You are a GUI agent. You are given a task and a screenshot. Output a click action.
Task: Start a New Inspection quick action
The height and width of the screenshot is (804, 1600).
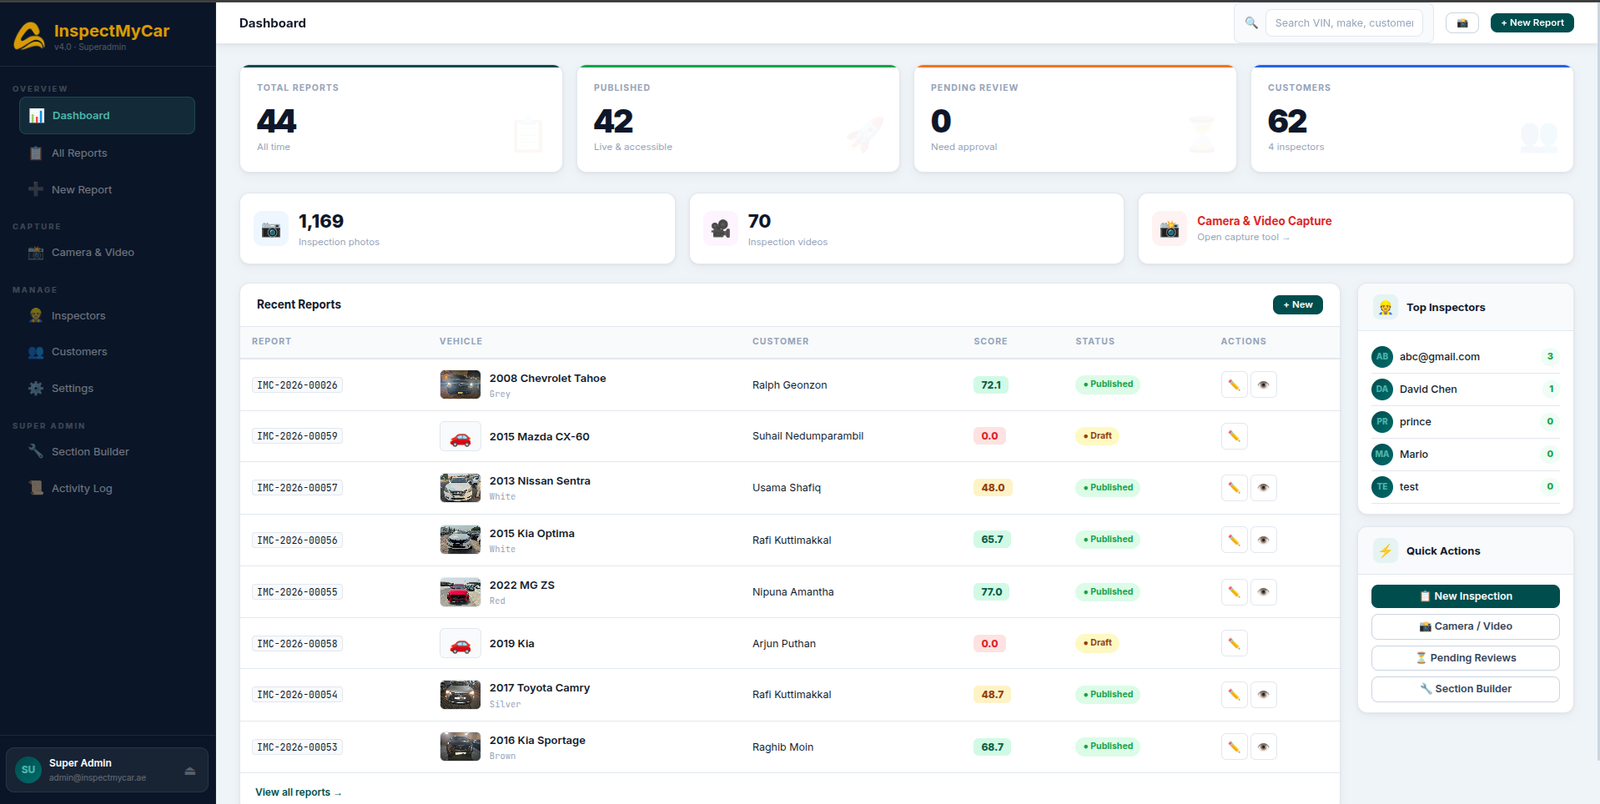1465,596
